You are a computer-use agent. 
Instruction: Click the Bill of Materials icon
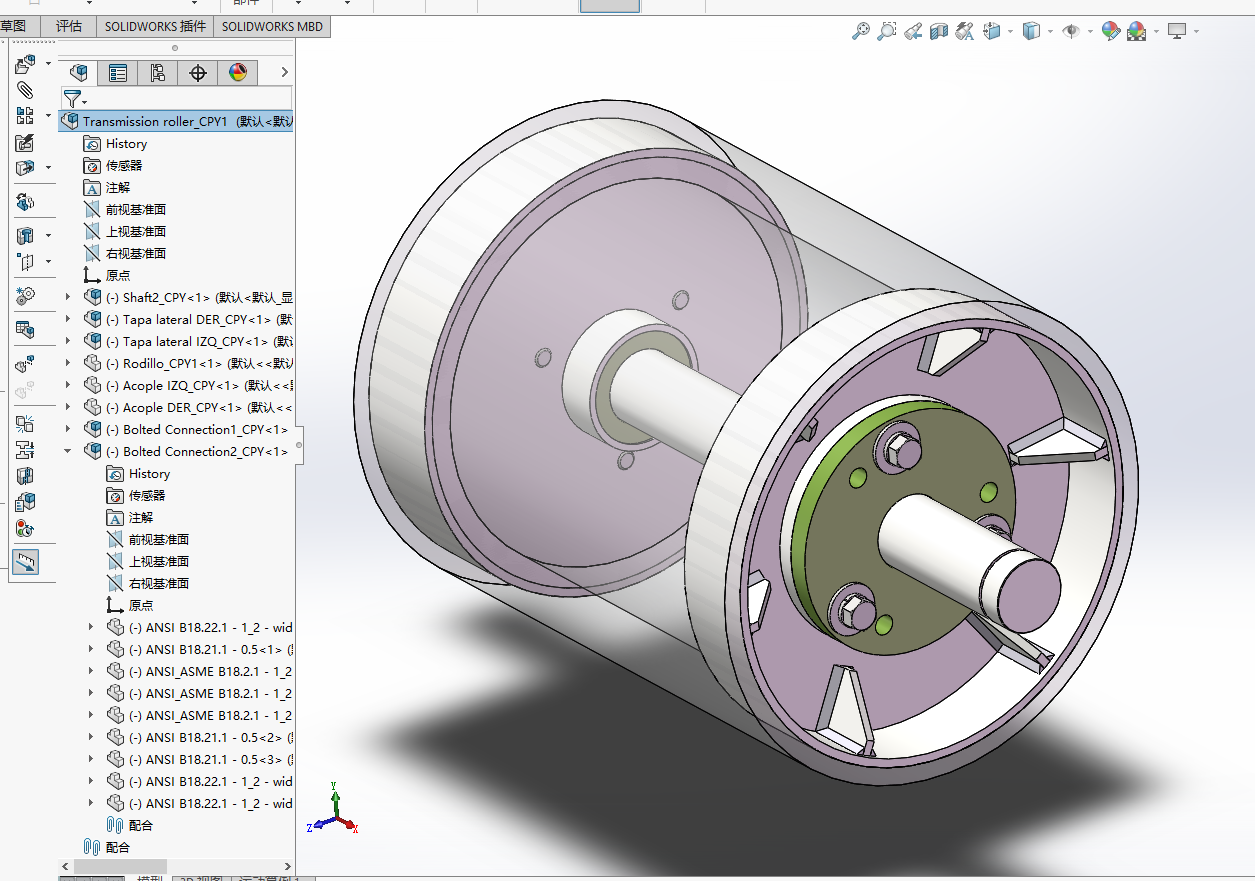25,330
